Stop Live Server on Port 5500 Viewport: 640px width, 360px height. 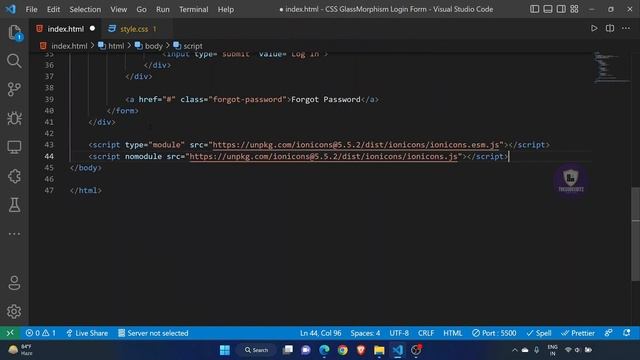point(494,333)
